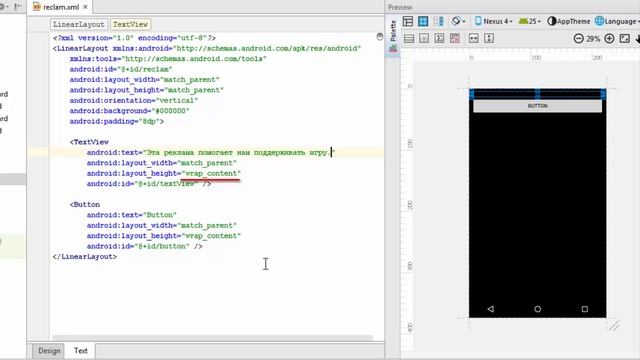
Task: Select the TextView strip in device preview
Action: pos(538,94)
